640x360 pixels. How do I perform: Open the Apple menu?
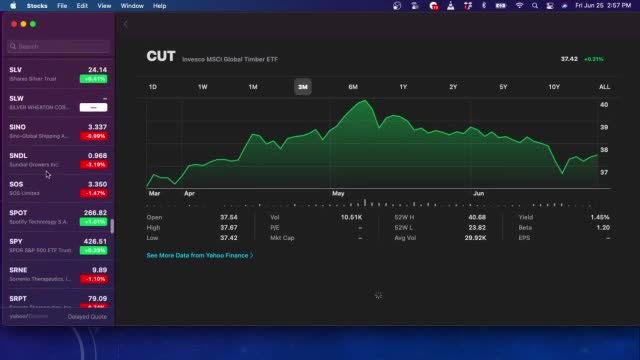pyautogui.click(x=13, y=6)
